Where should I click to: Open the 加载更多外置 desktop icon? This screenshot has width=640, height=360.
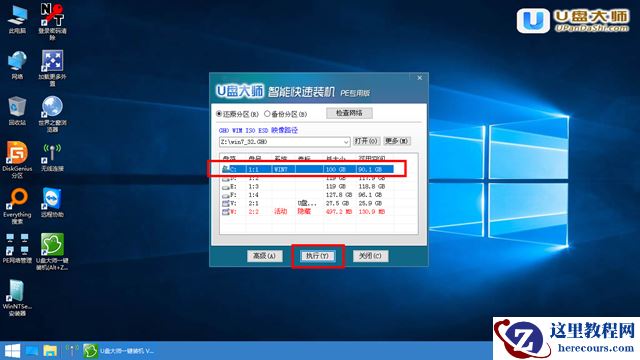point(52,68)
